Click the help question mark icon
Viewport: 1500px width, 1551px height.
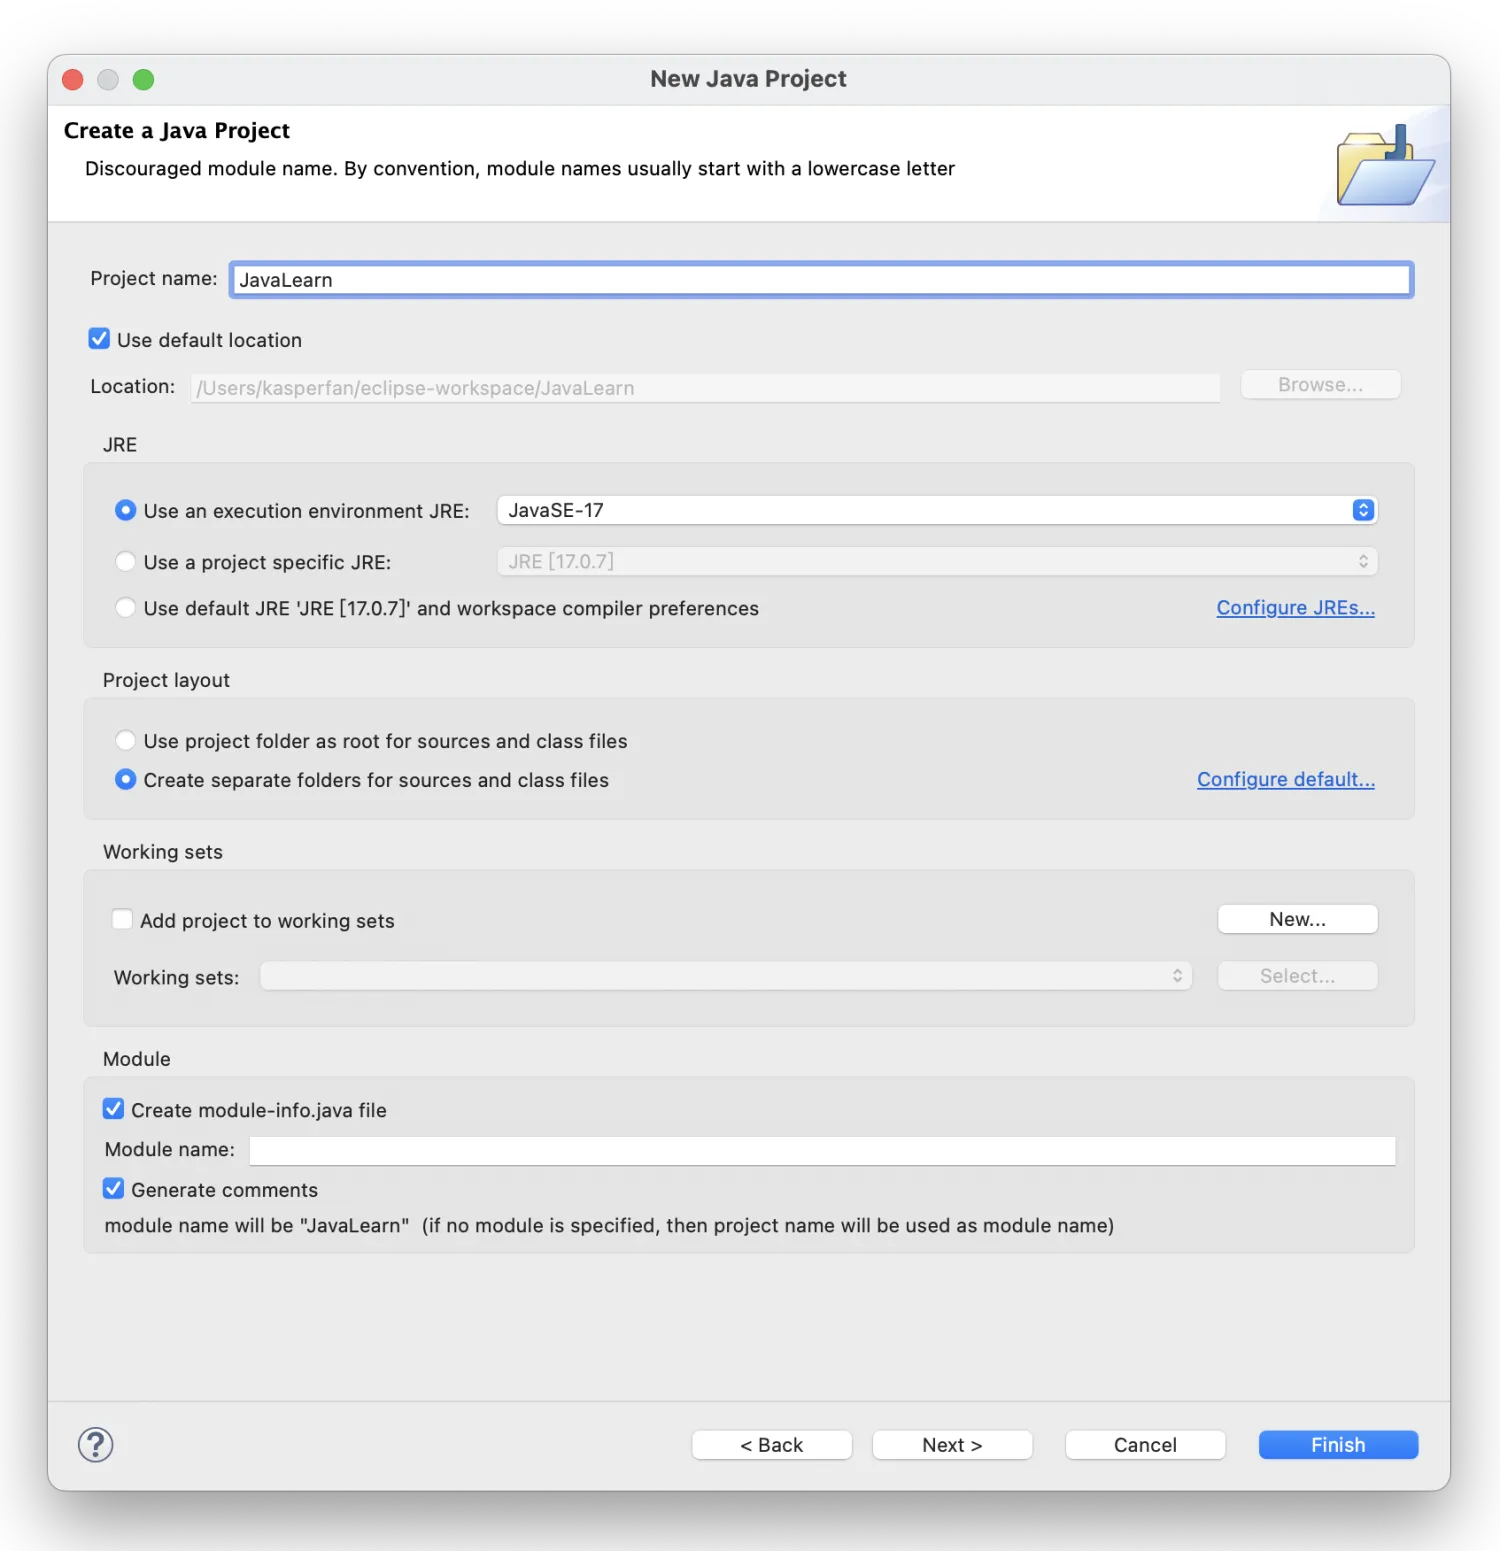(96, 1444)
